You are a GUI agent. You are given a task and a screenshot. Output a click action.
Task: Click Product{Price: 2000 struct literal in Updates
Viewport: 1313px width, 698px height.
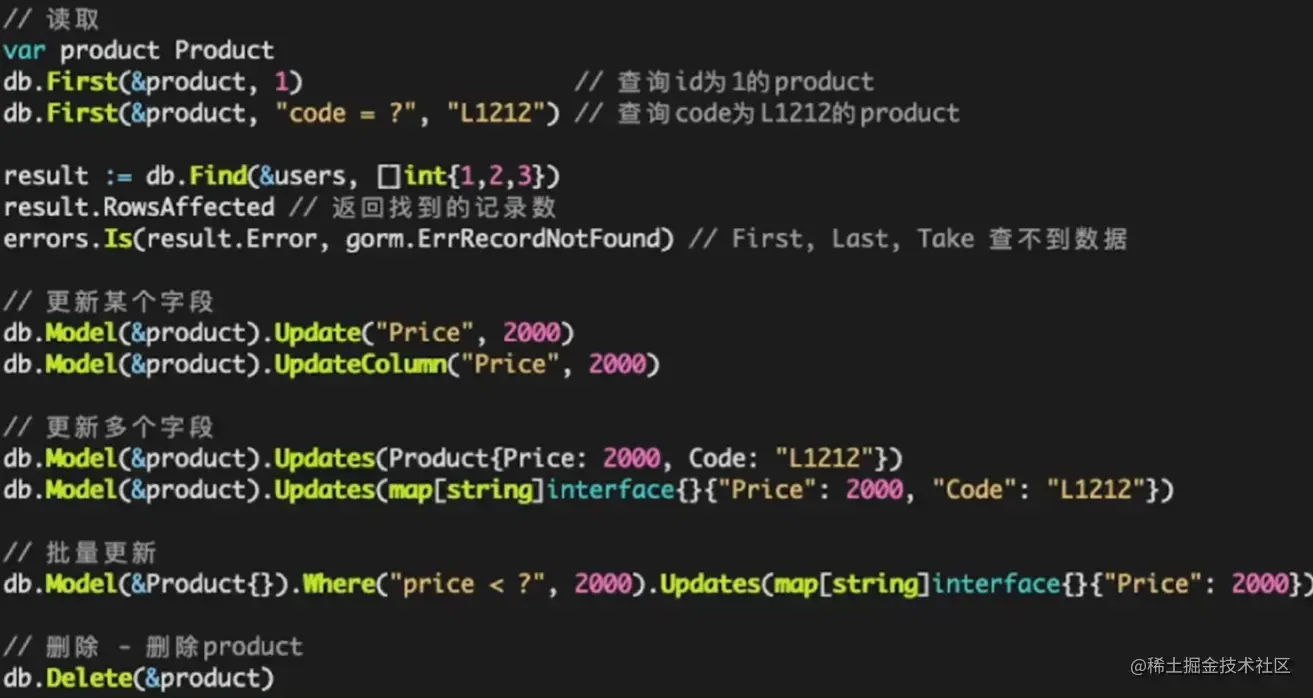(524, 459)
